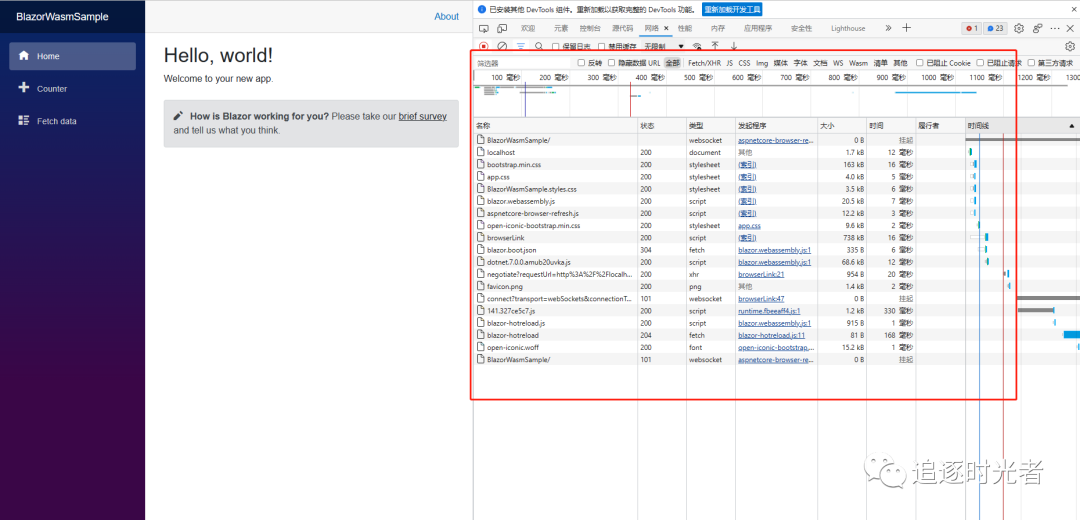Toggle device emulation icon
Viewport: 1080px width, 520px height.
tap(502, 29)
